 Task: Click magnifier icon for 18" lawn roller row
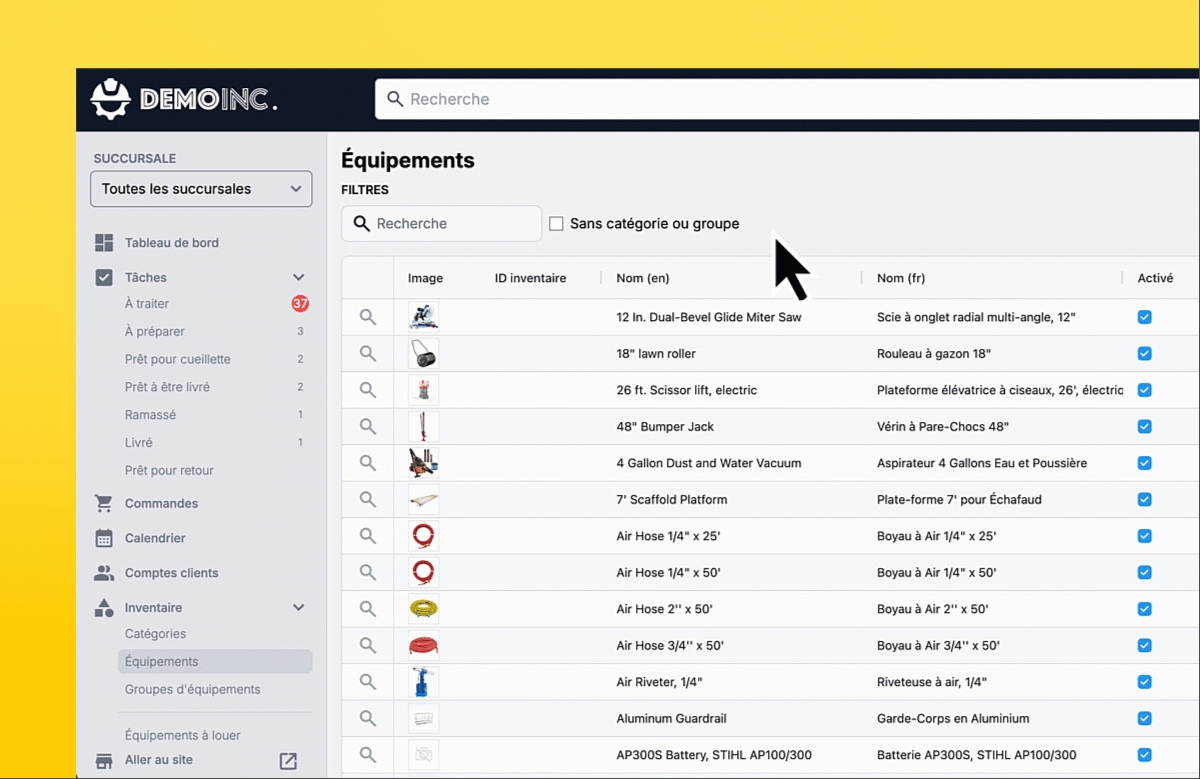368,354
